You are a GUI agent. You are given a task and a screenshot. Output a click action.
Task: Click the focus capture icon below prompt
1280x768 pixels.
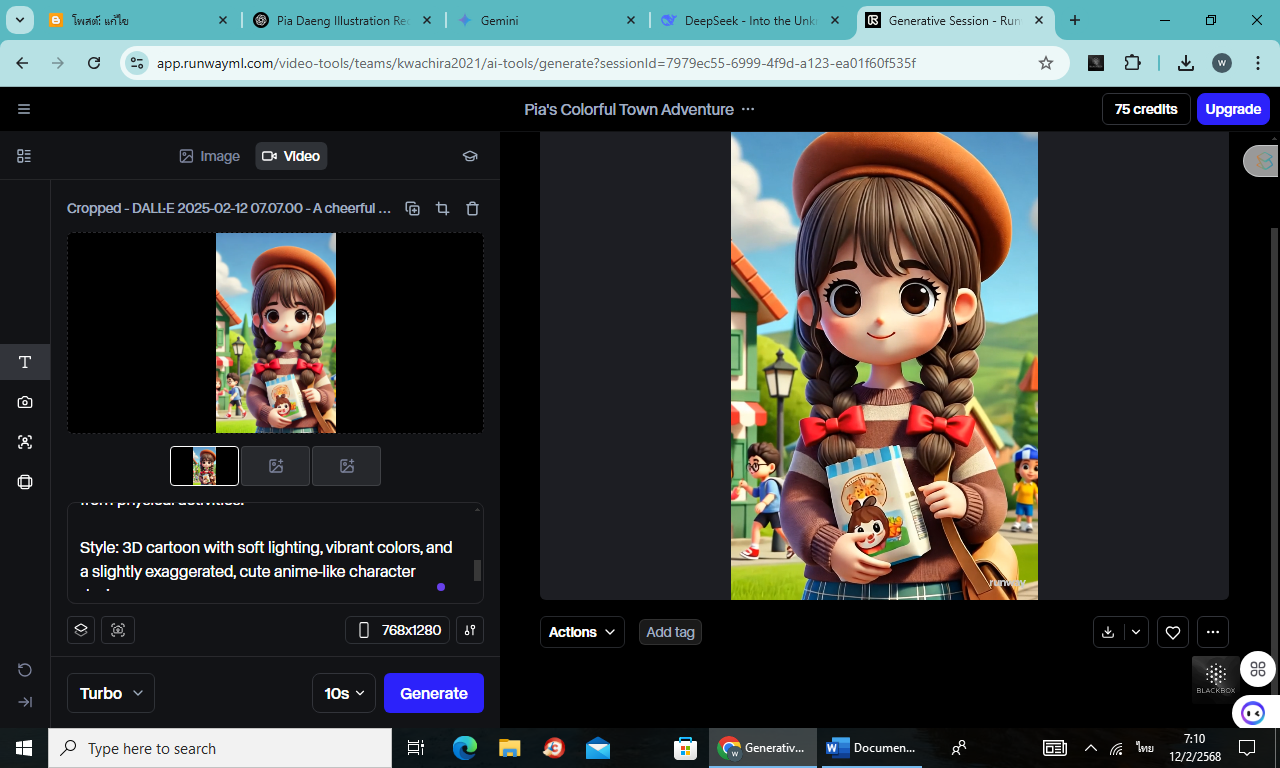click(118, 630)
